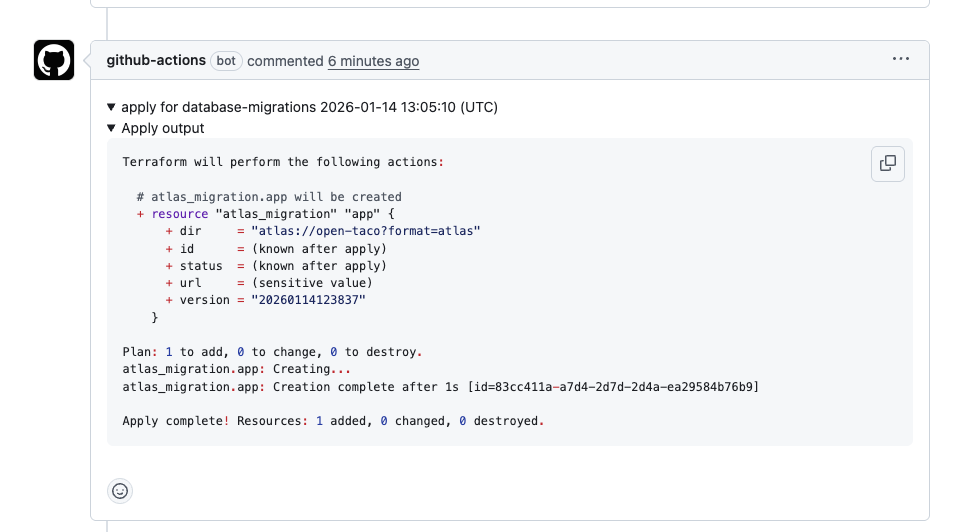Open the '6 minutes ago' timestamp link
The image size is (966, 532).
373,61
